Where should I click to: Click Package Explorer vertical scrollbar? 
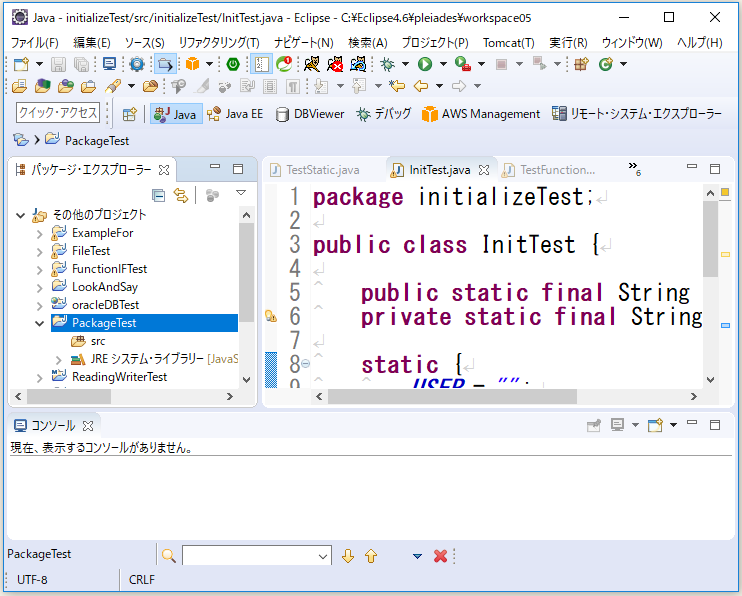[247, 274]
